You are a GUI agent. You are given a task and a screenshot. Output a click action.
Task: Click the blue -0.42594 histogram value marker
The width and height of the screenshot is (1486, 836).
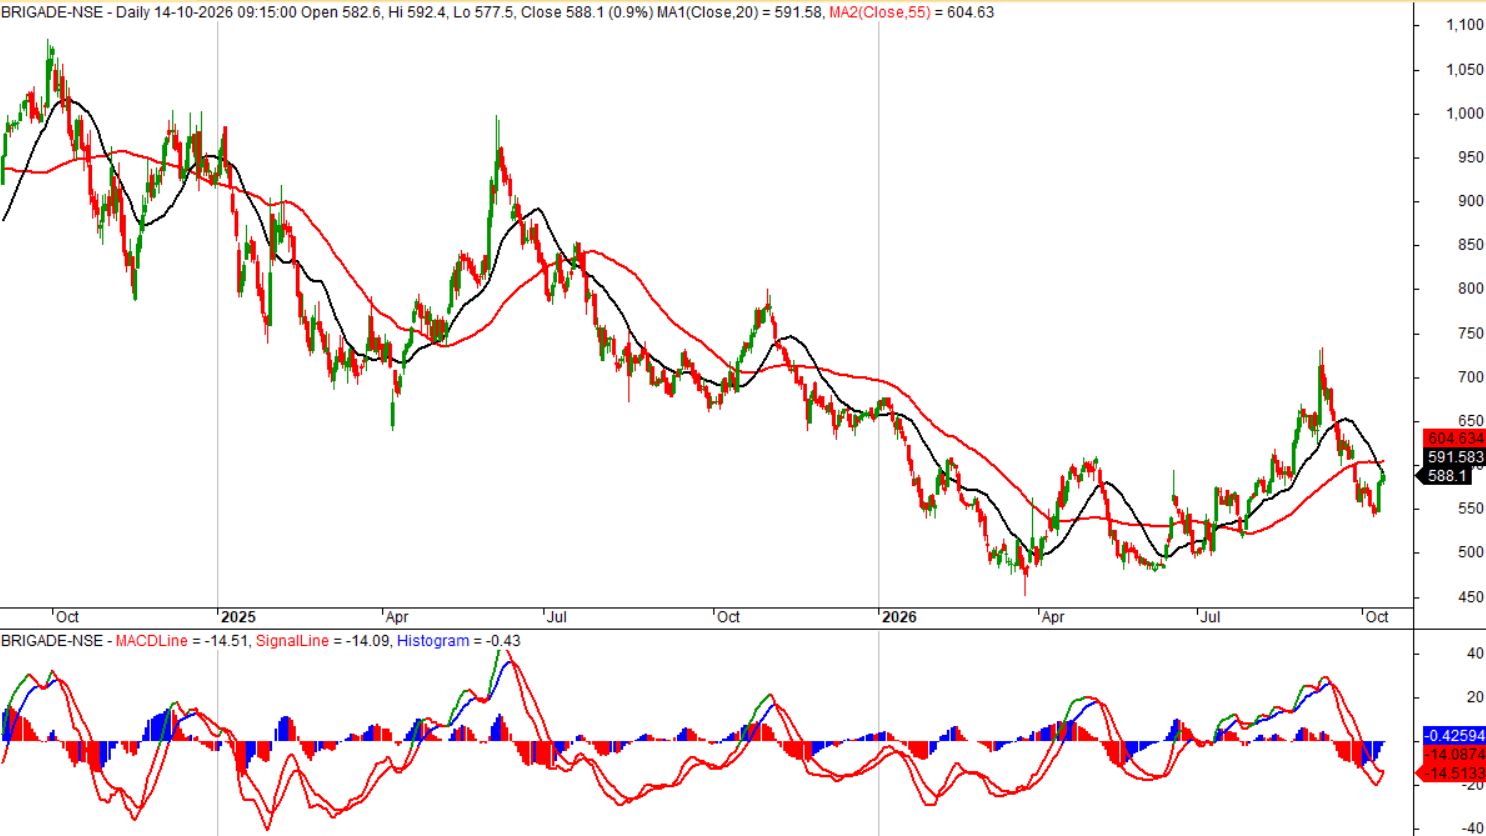[1455, 736]
